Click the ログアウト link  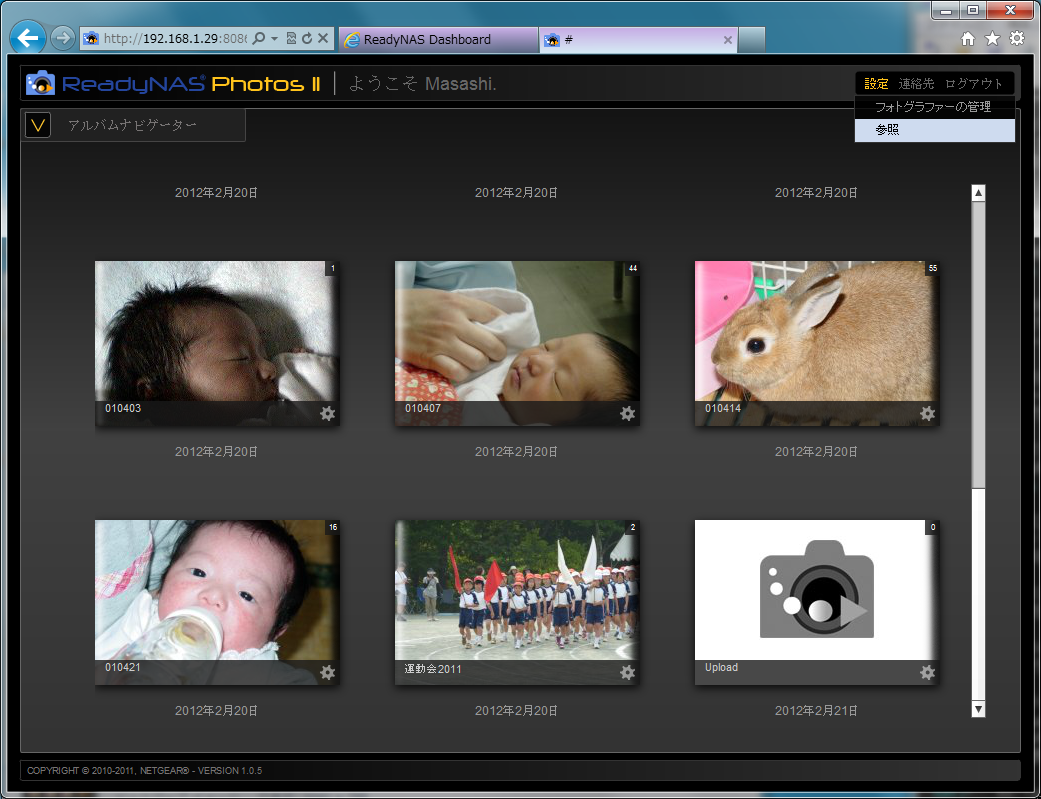pos(973,84)
